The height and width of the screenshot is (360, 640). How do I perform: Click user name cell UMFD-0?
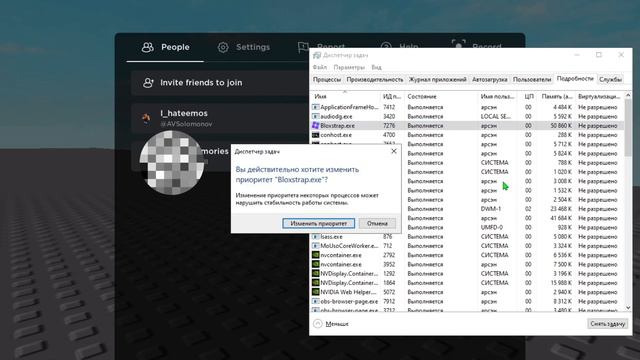pos(491,227)
